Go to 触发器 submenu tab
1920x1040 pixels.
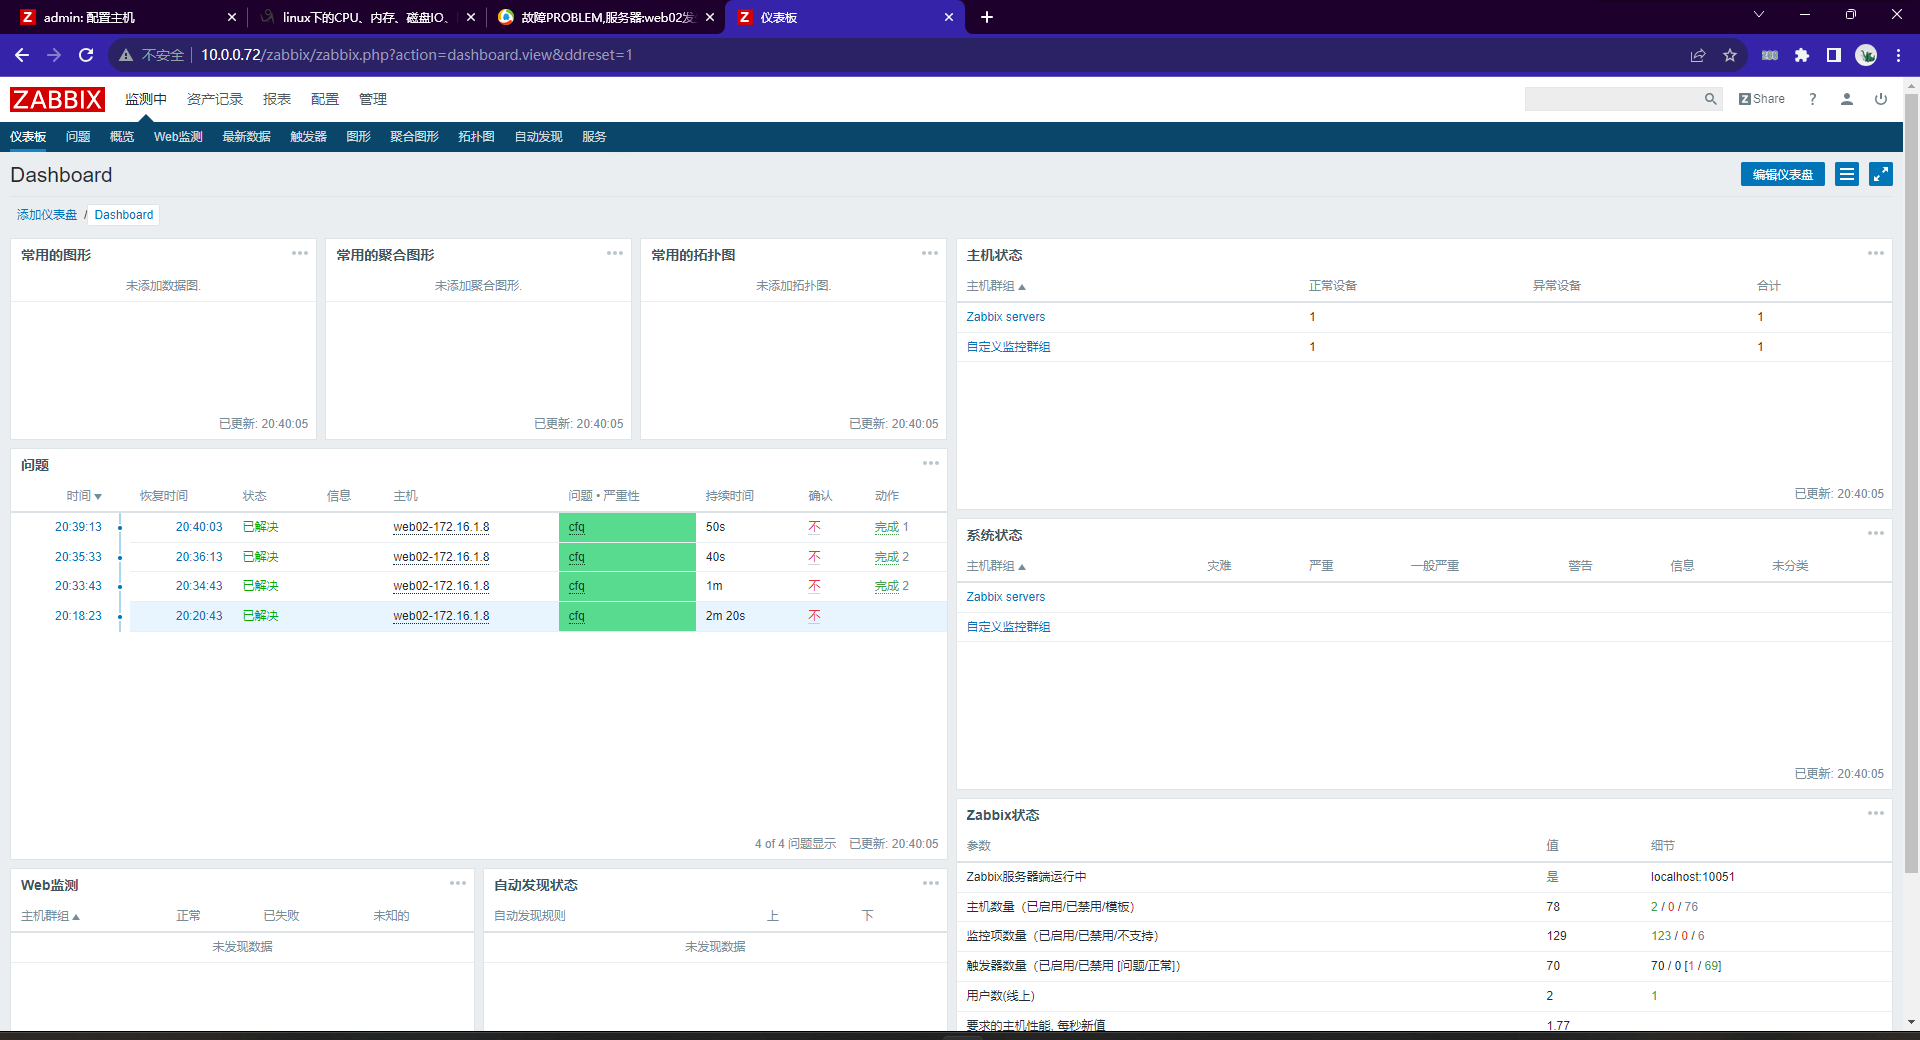(309, 137)
